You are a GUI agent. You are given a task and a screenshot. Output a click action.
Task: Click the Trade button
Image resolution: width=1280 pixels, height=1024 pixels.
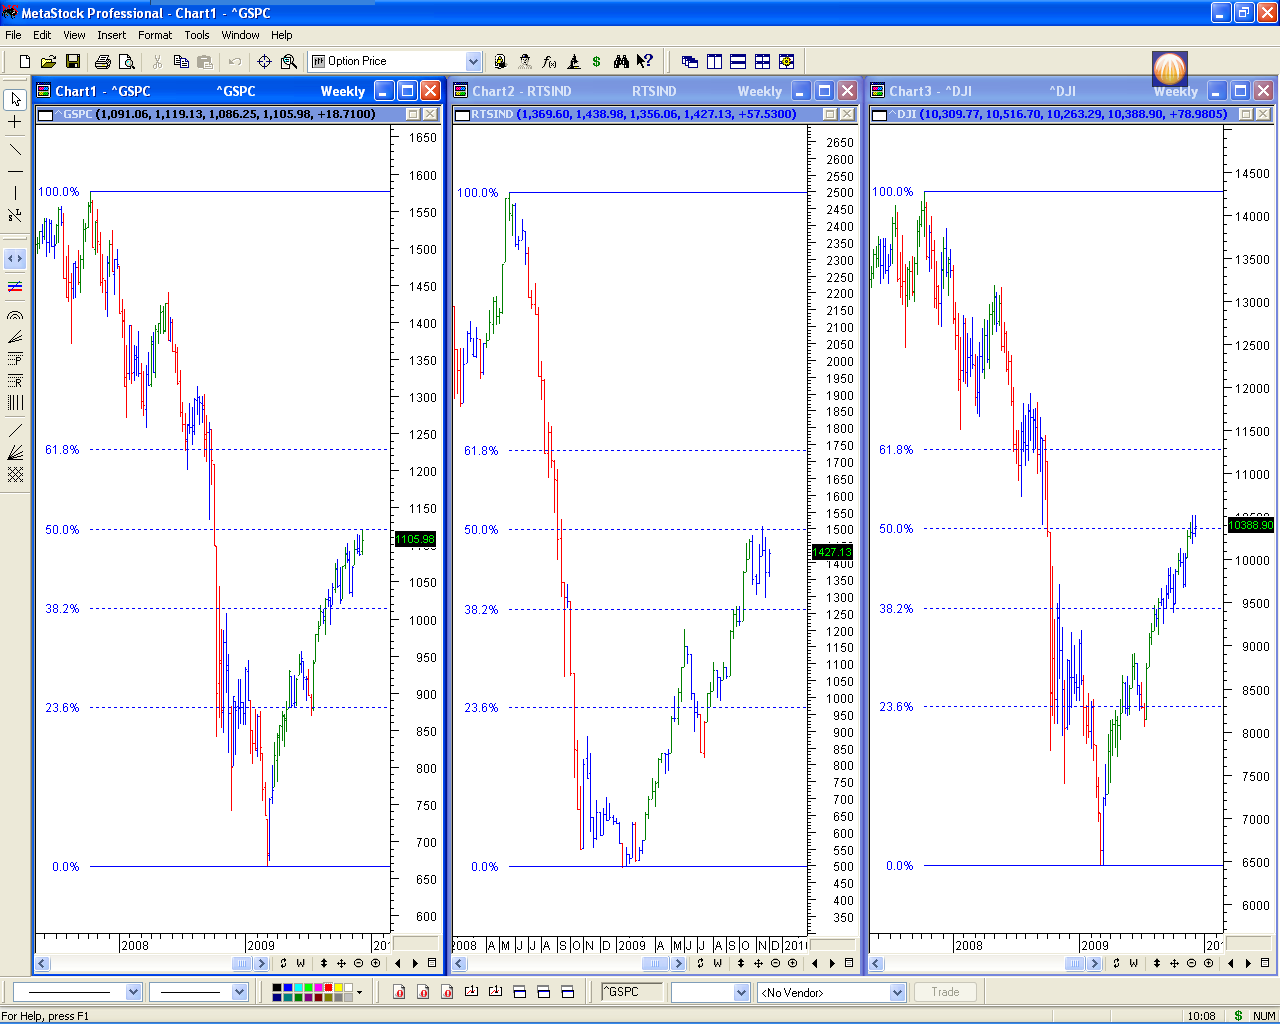(x=945, y=992)
